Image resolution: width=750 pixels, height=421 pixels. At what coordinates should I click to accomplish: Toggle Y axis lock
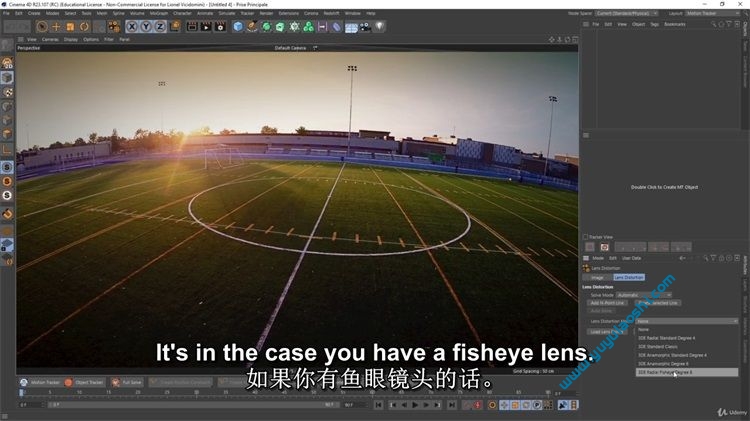146,27
